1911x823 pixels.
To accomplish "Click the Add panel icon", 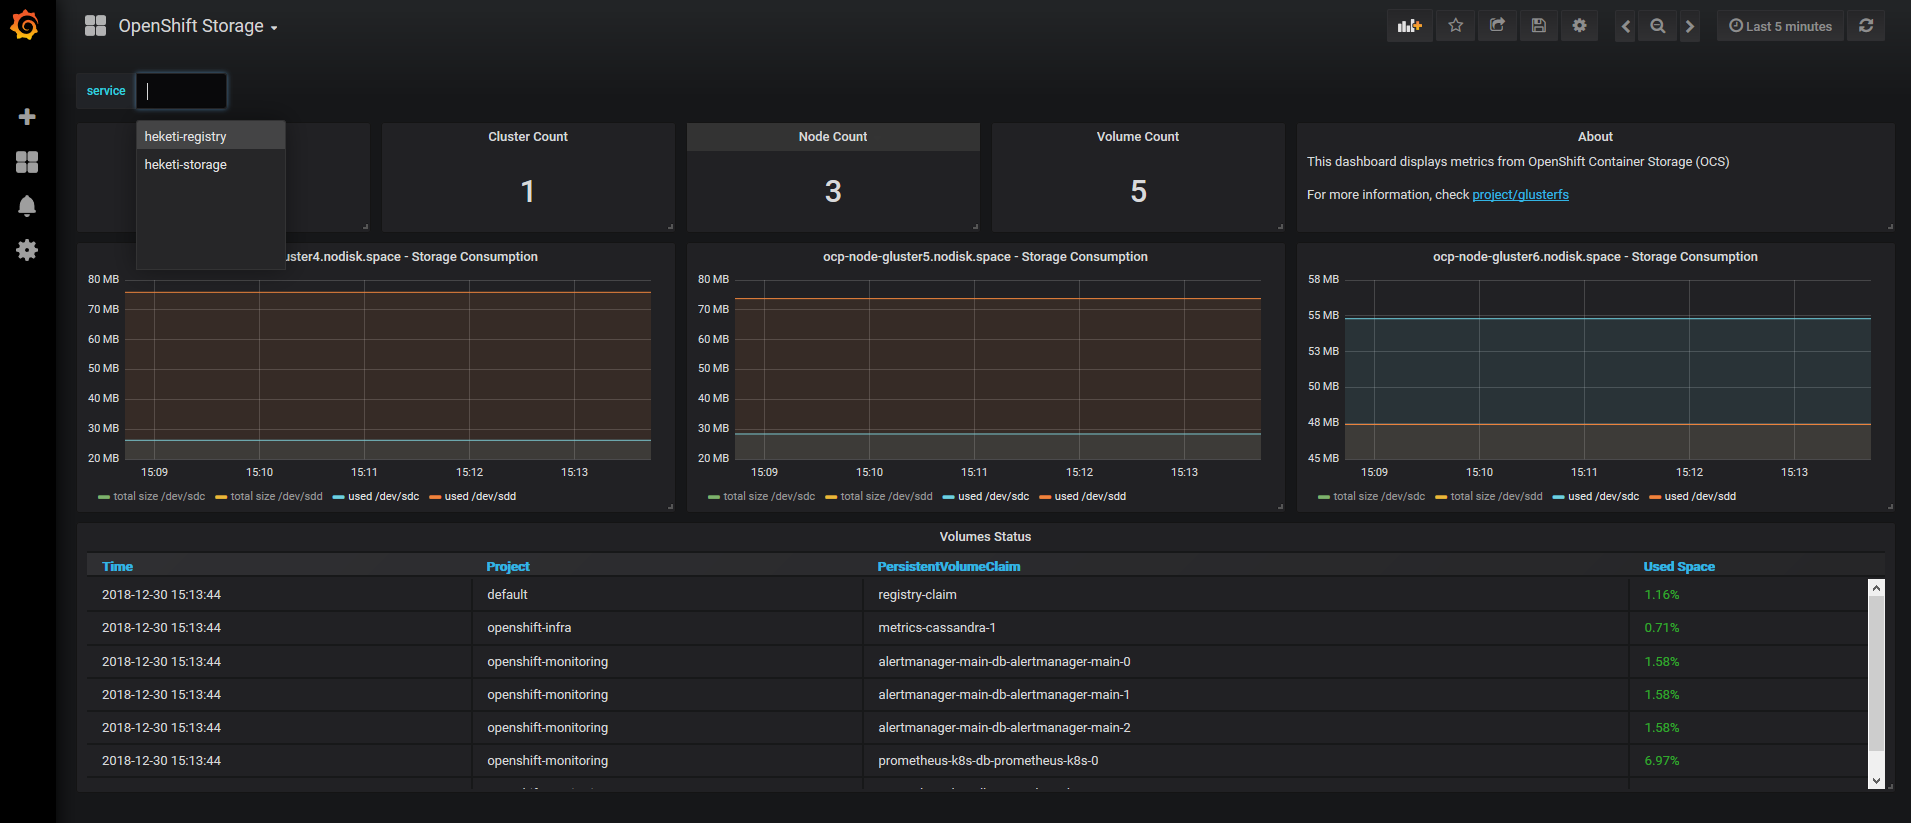I will [x=1409, y=26].
